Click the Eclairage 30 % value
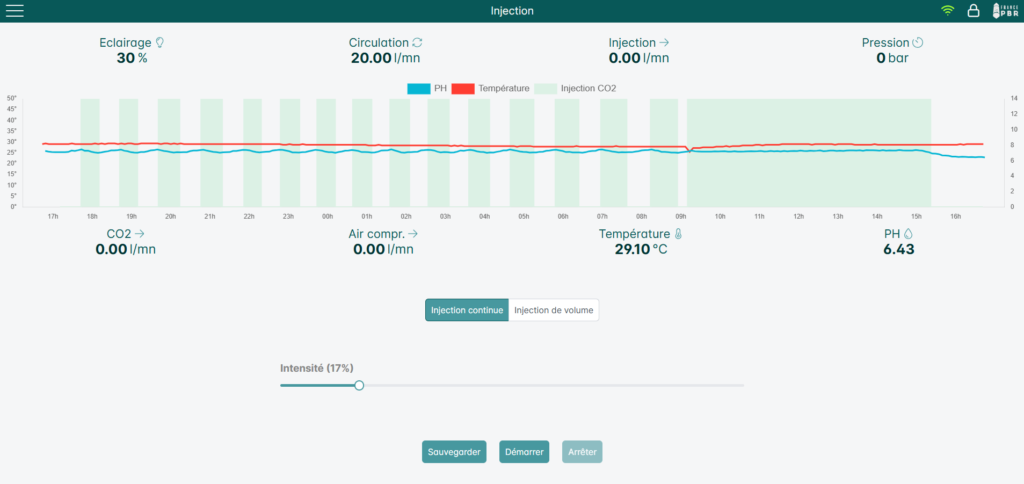Screen dimensions: 1024x484 (132, 58)
